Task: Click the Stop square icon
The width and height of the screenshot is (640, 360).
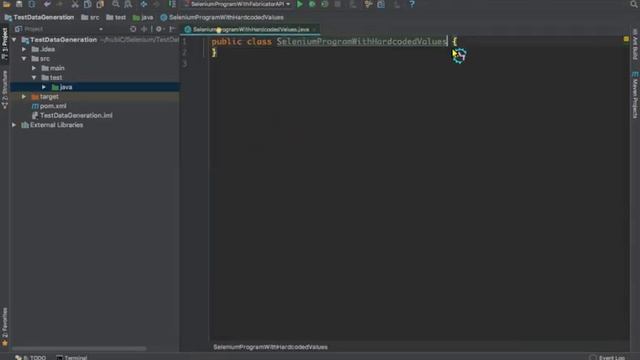Action: pyautogui.click(x=338, y=4)
